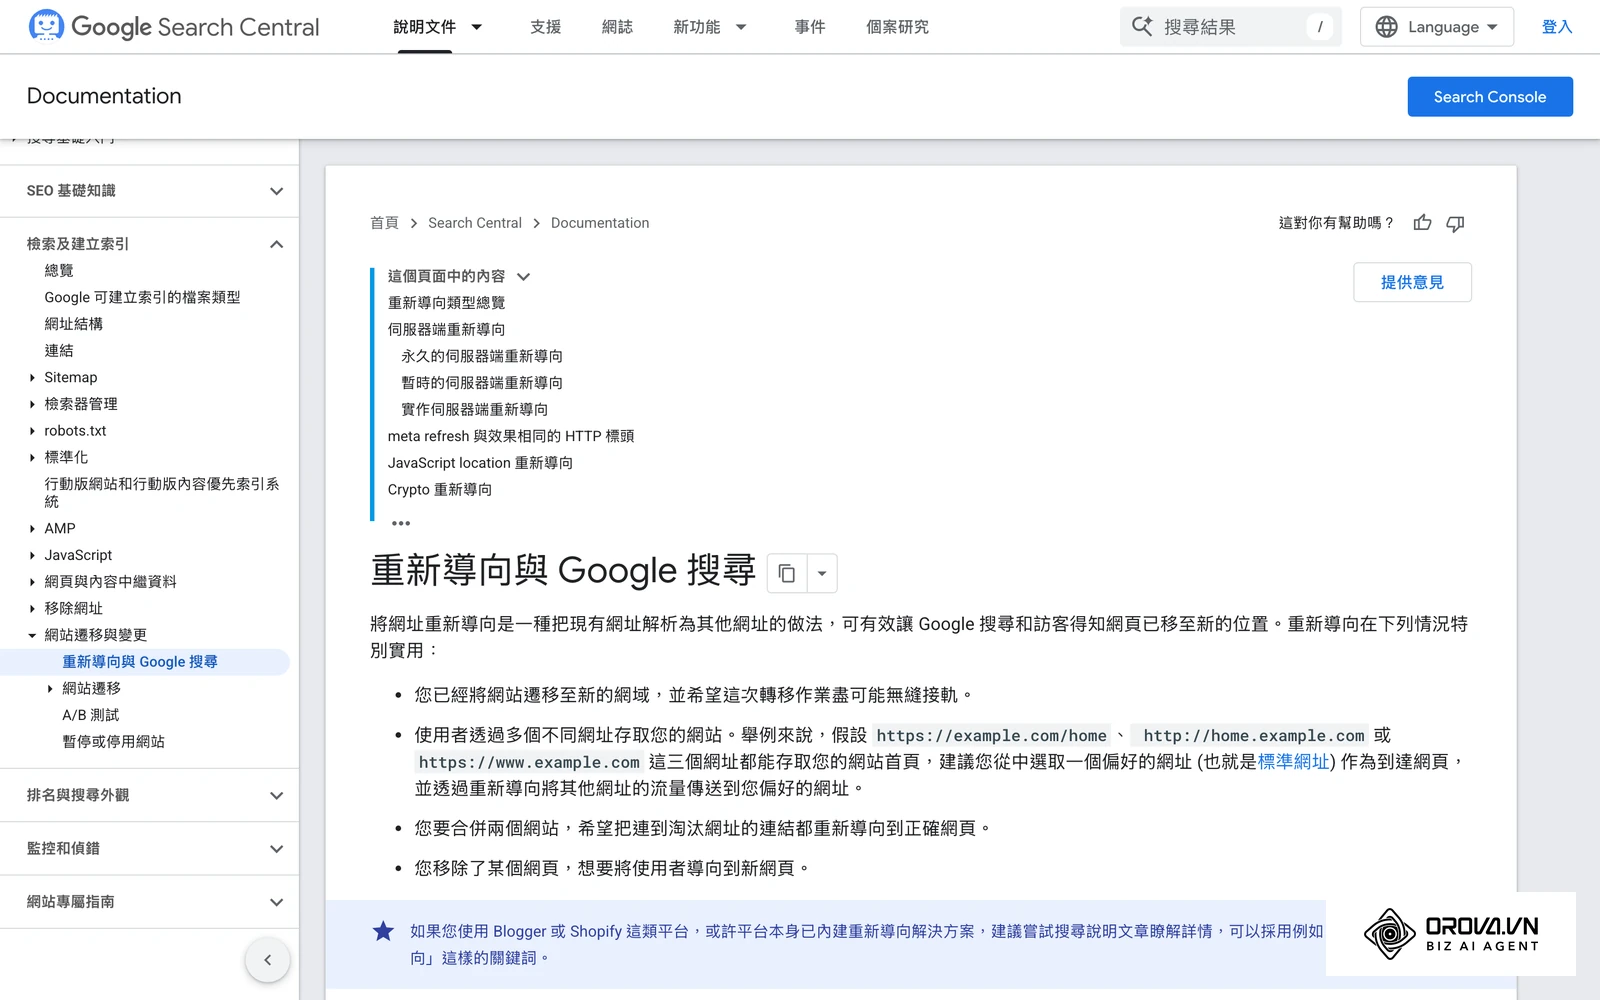Screen dimensions: 1600x1000
Task: Open the 個案研究 nav tab
Action: point(897,27)
